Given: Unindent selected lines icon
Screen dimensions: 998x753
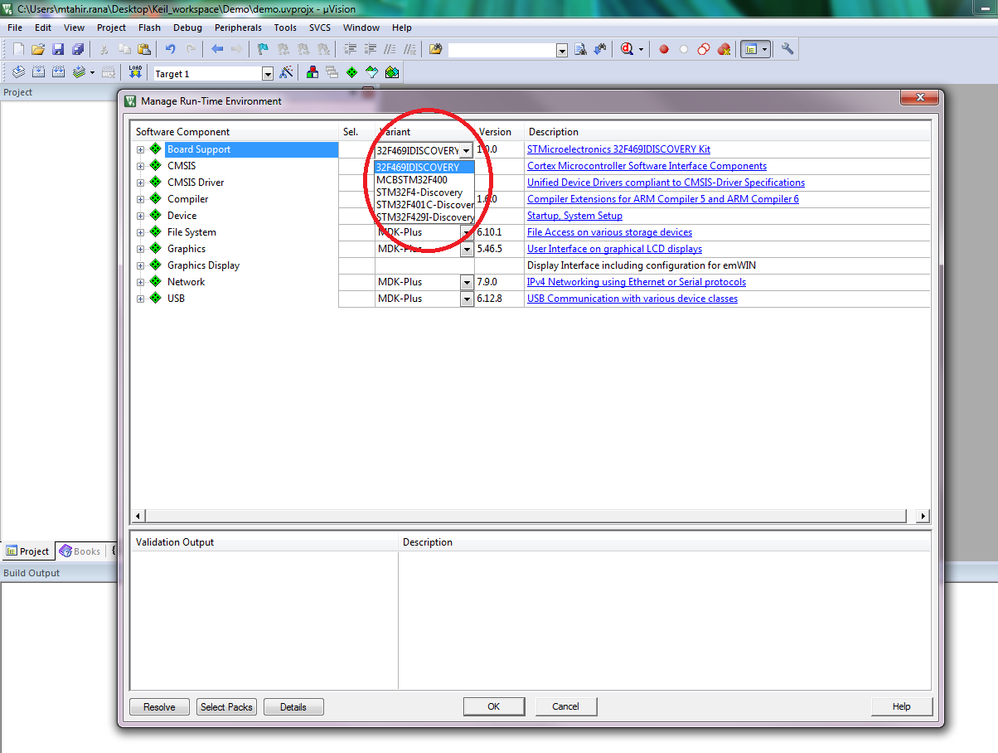Looking at the screenshot, I should (370, 49).
